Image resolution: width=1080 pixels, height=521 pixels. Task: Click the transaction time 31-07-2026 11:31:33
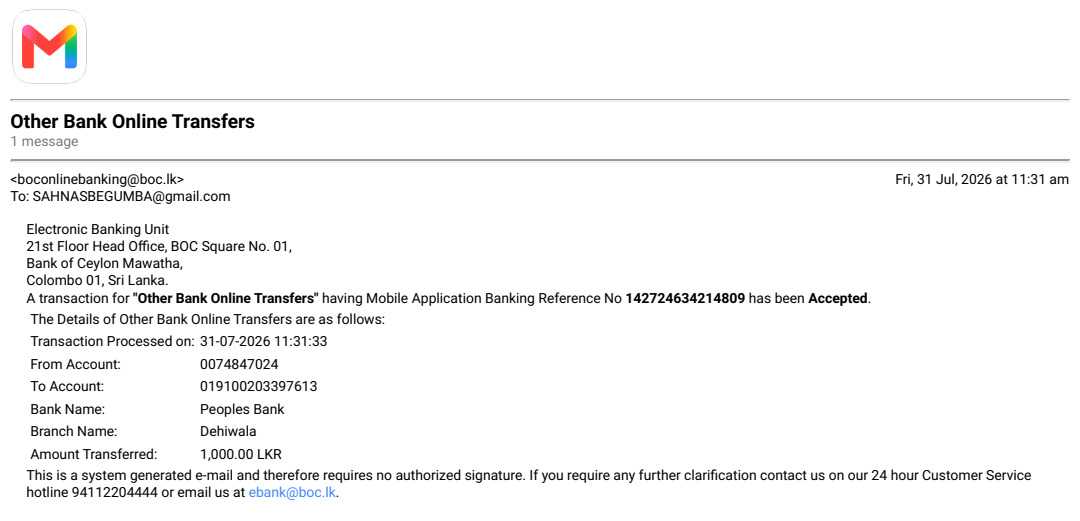click(263, 341)
